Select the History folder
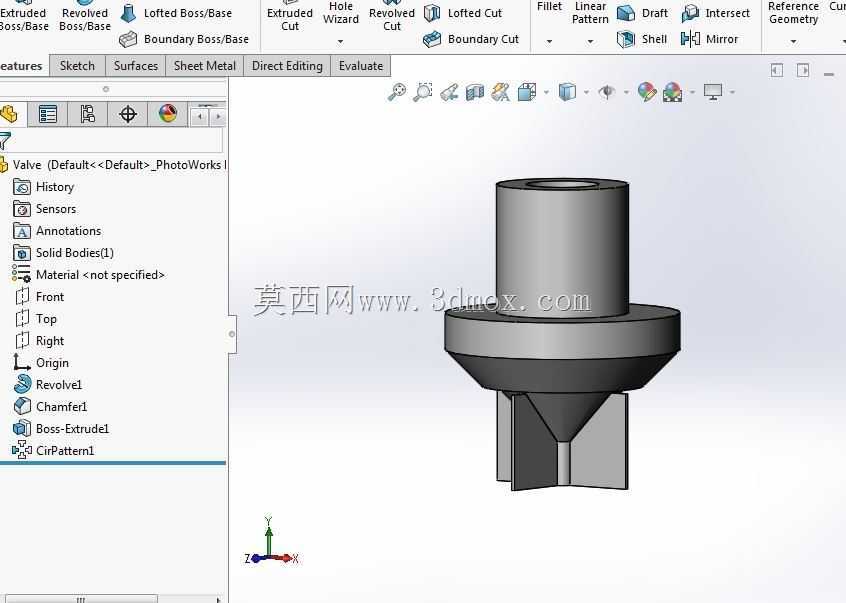Image resolution: width=846 pixels, height=603 pixels. (x=43, y=187)
